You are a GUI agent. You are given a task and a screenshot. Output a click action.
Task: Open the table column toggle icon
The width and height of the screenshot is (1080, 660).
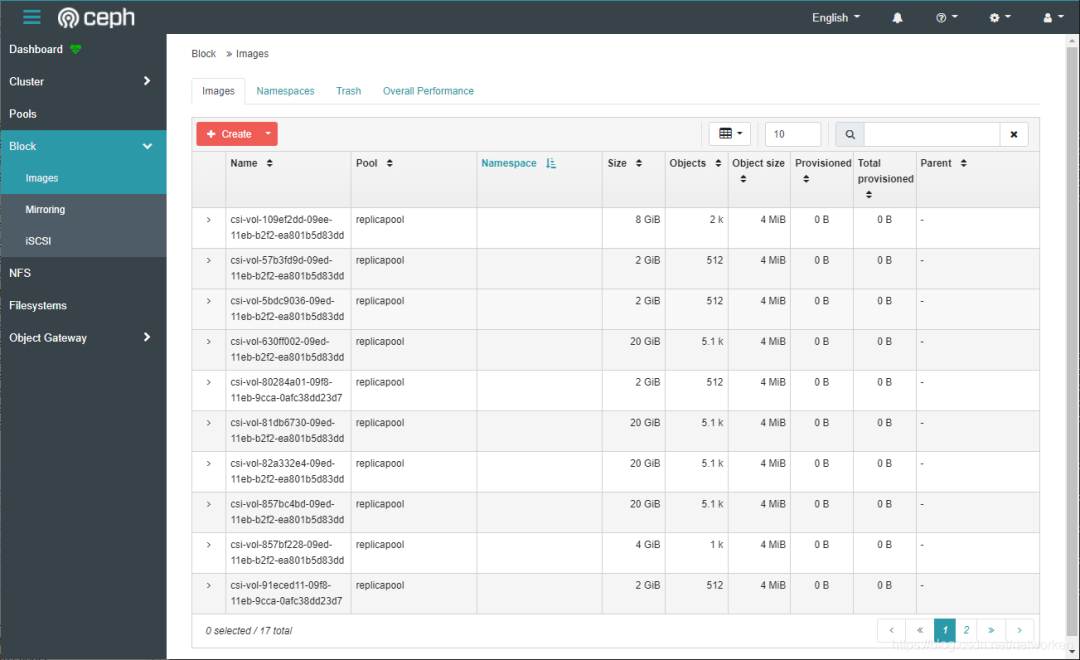pos(730,134)
